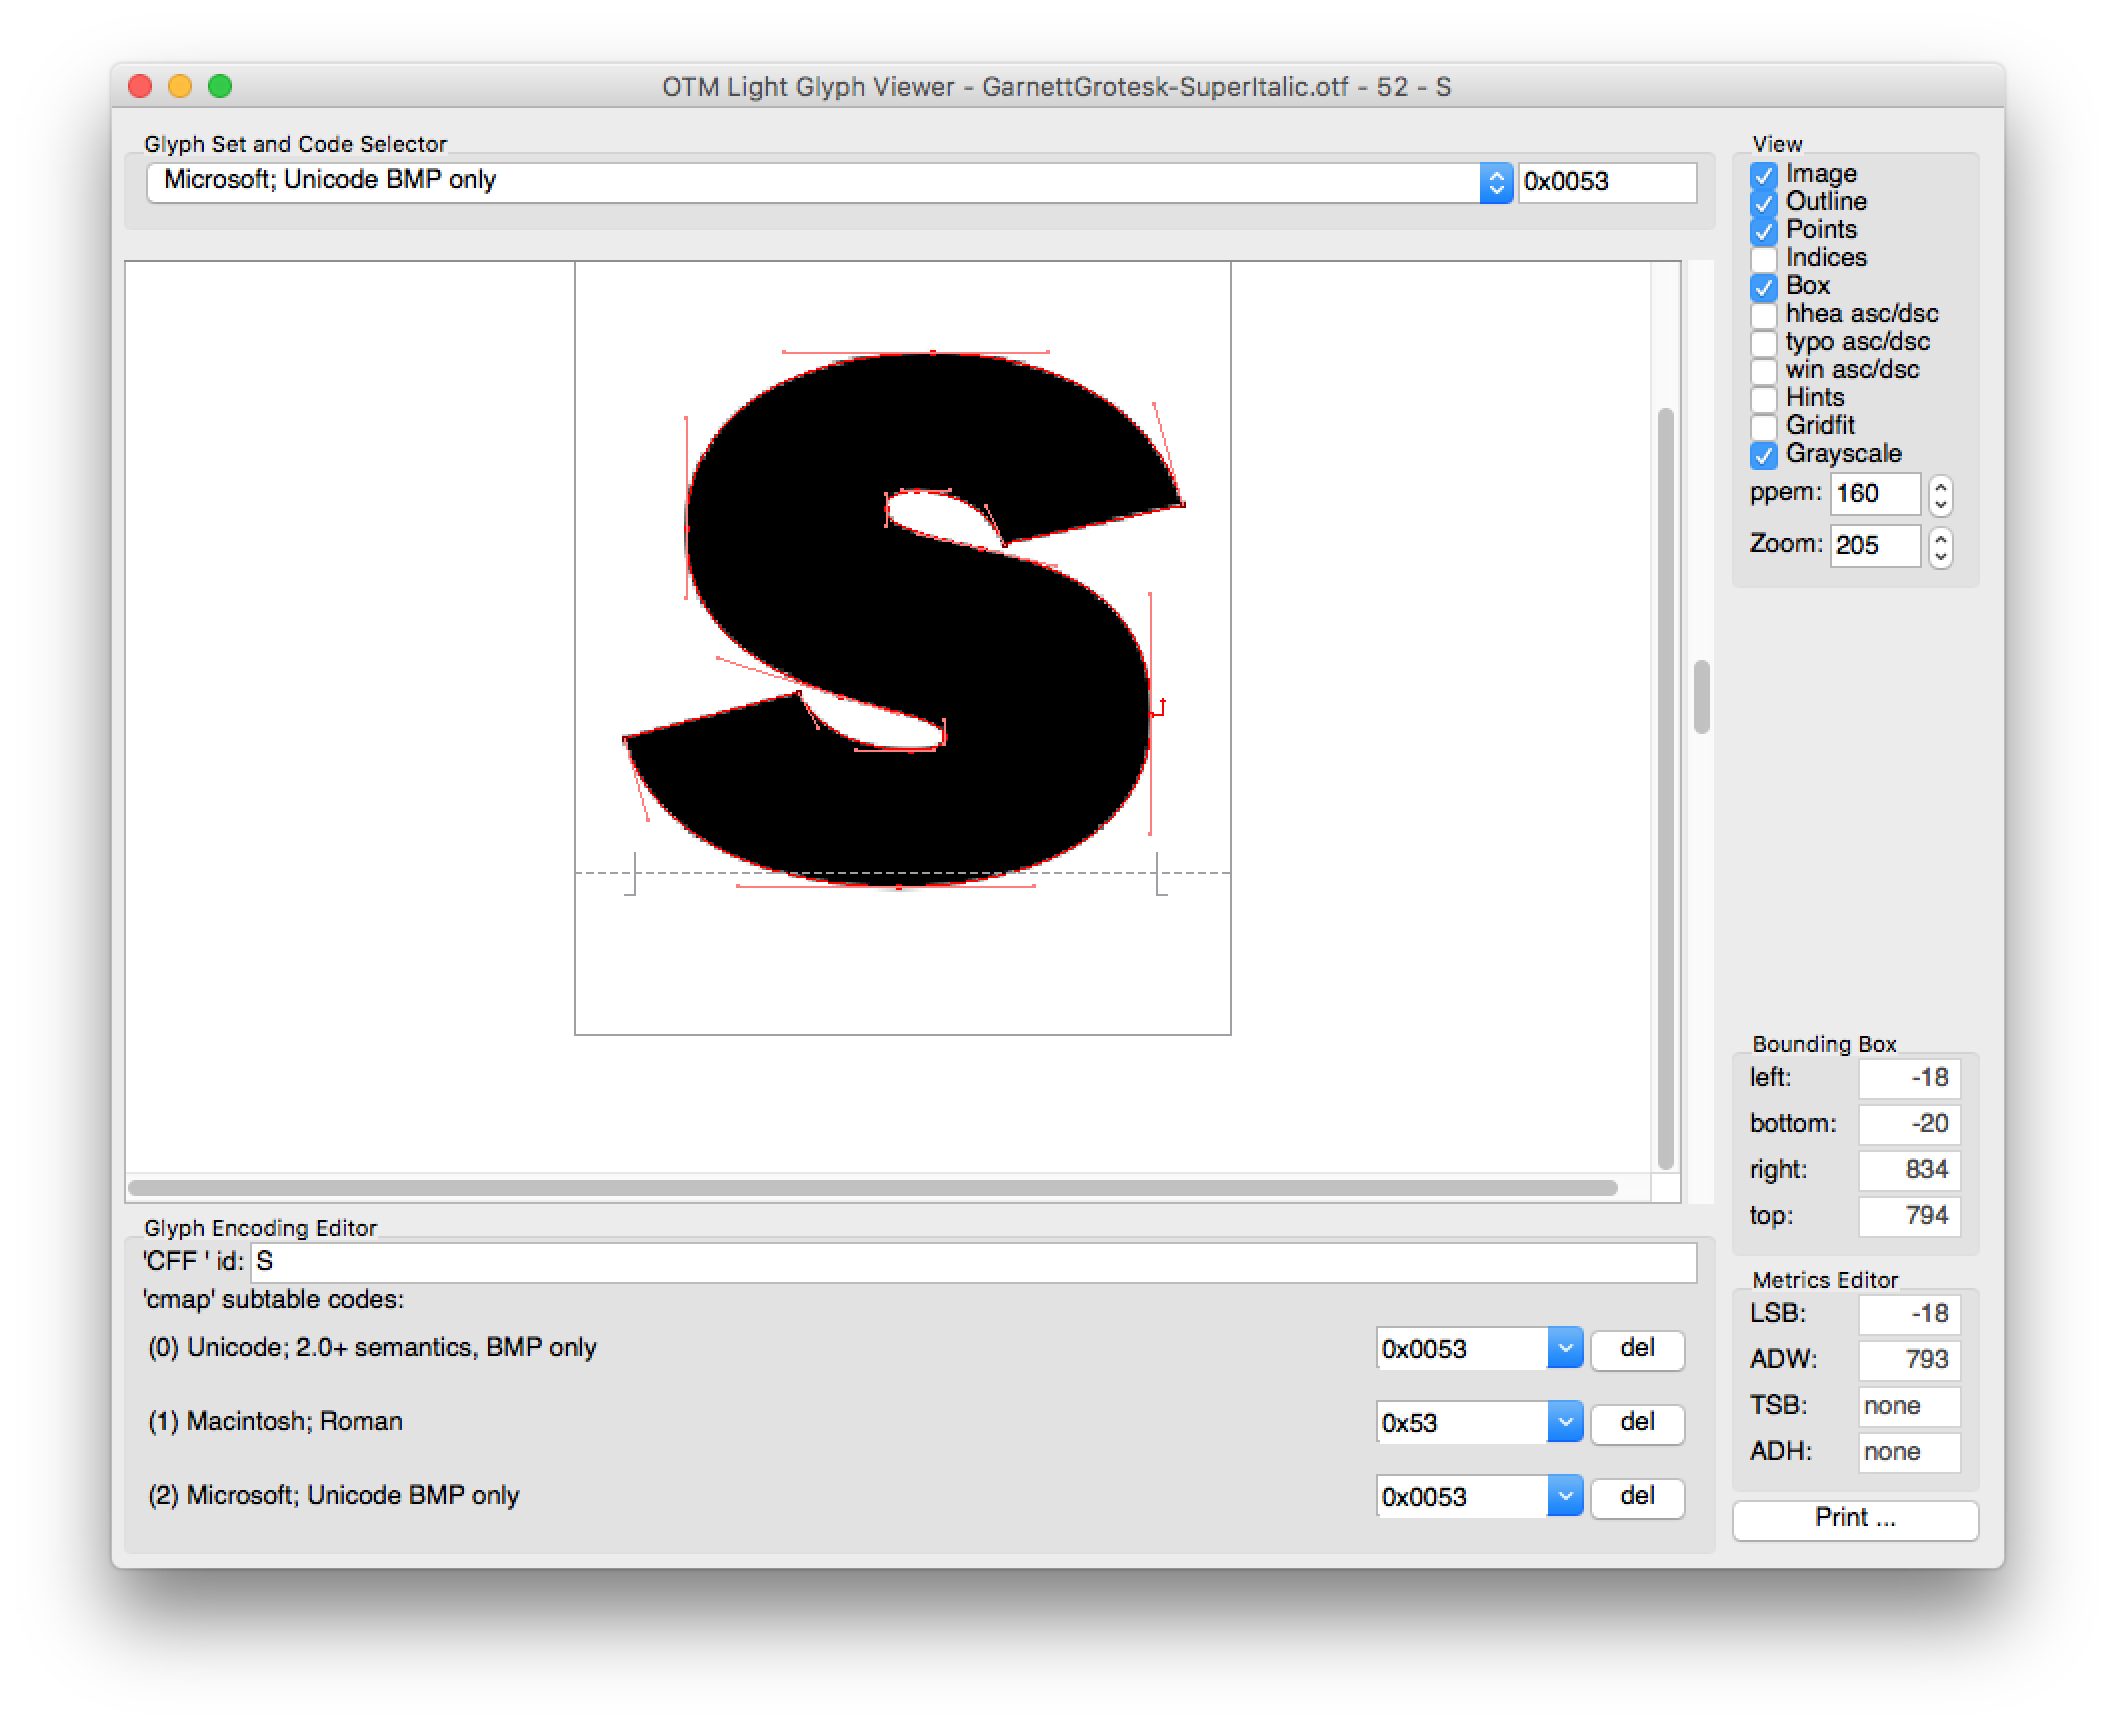Screen dimensions: 2116x1728
Task: Click the ADH metrics field
Action: (1909, 1452)
